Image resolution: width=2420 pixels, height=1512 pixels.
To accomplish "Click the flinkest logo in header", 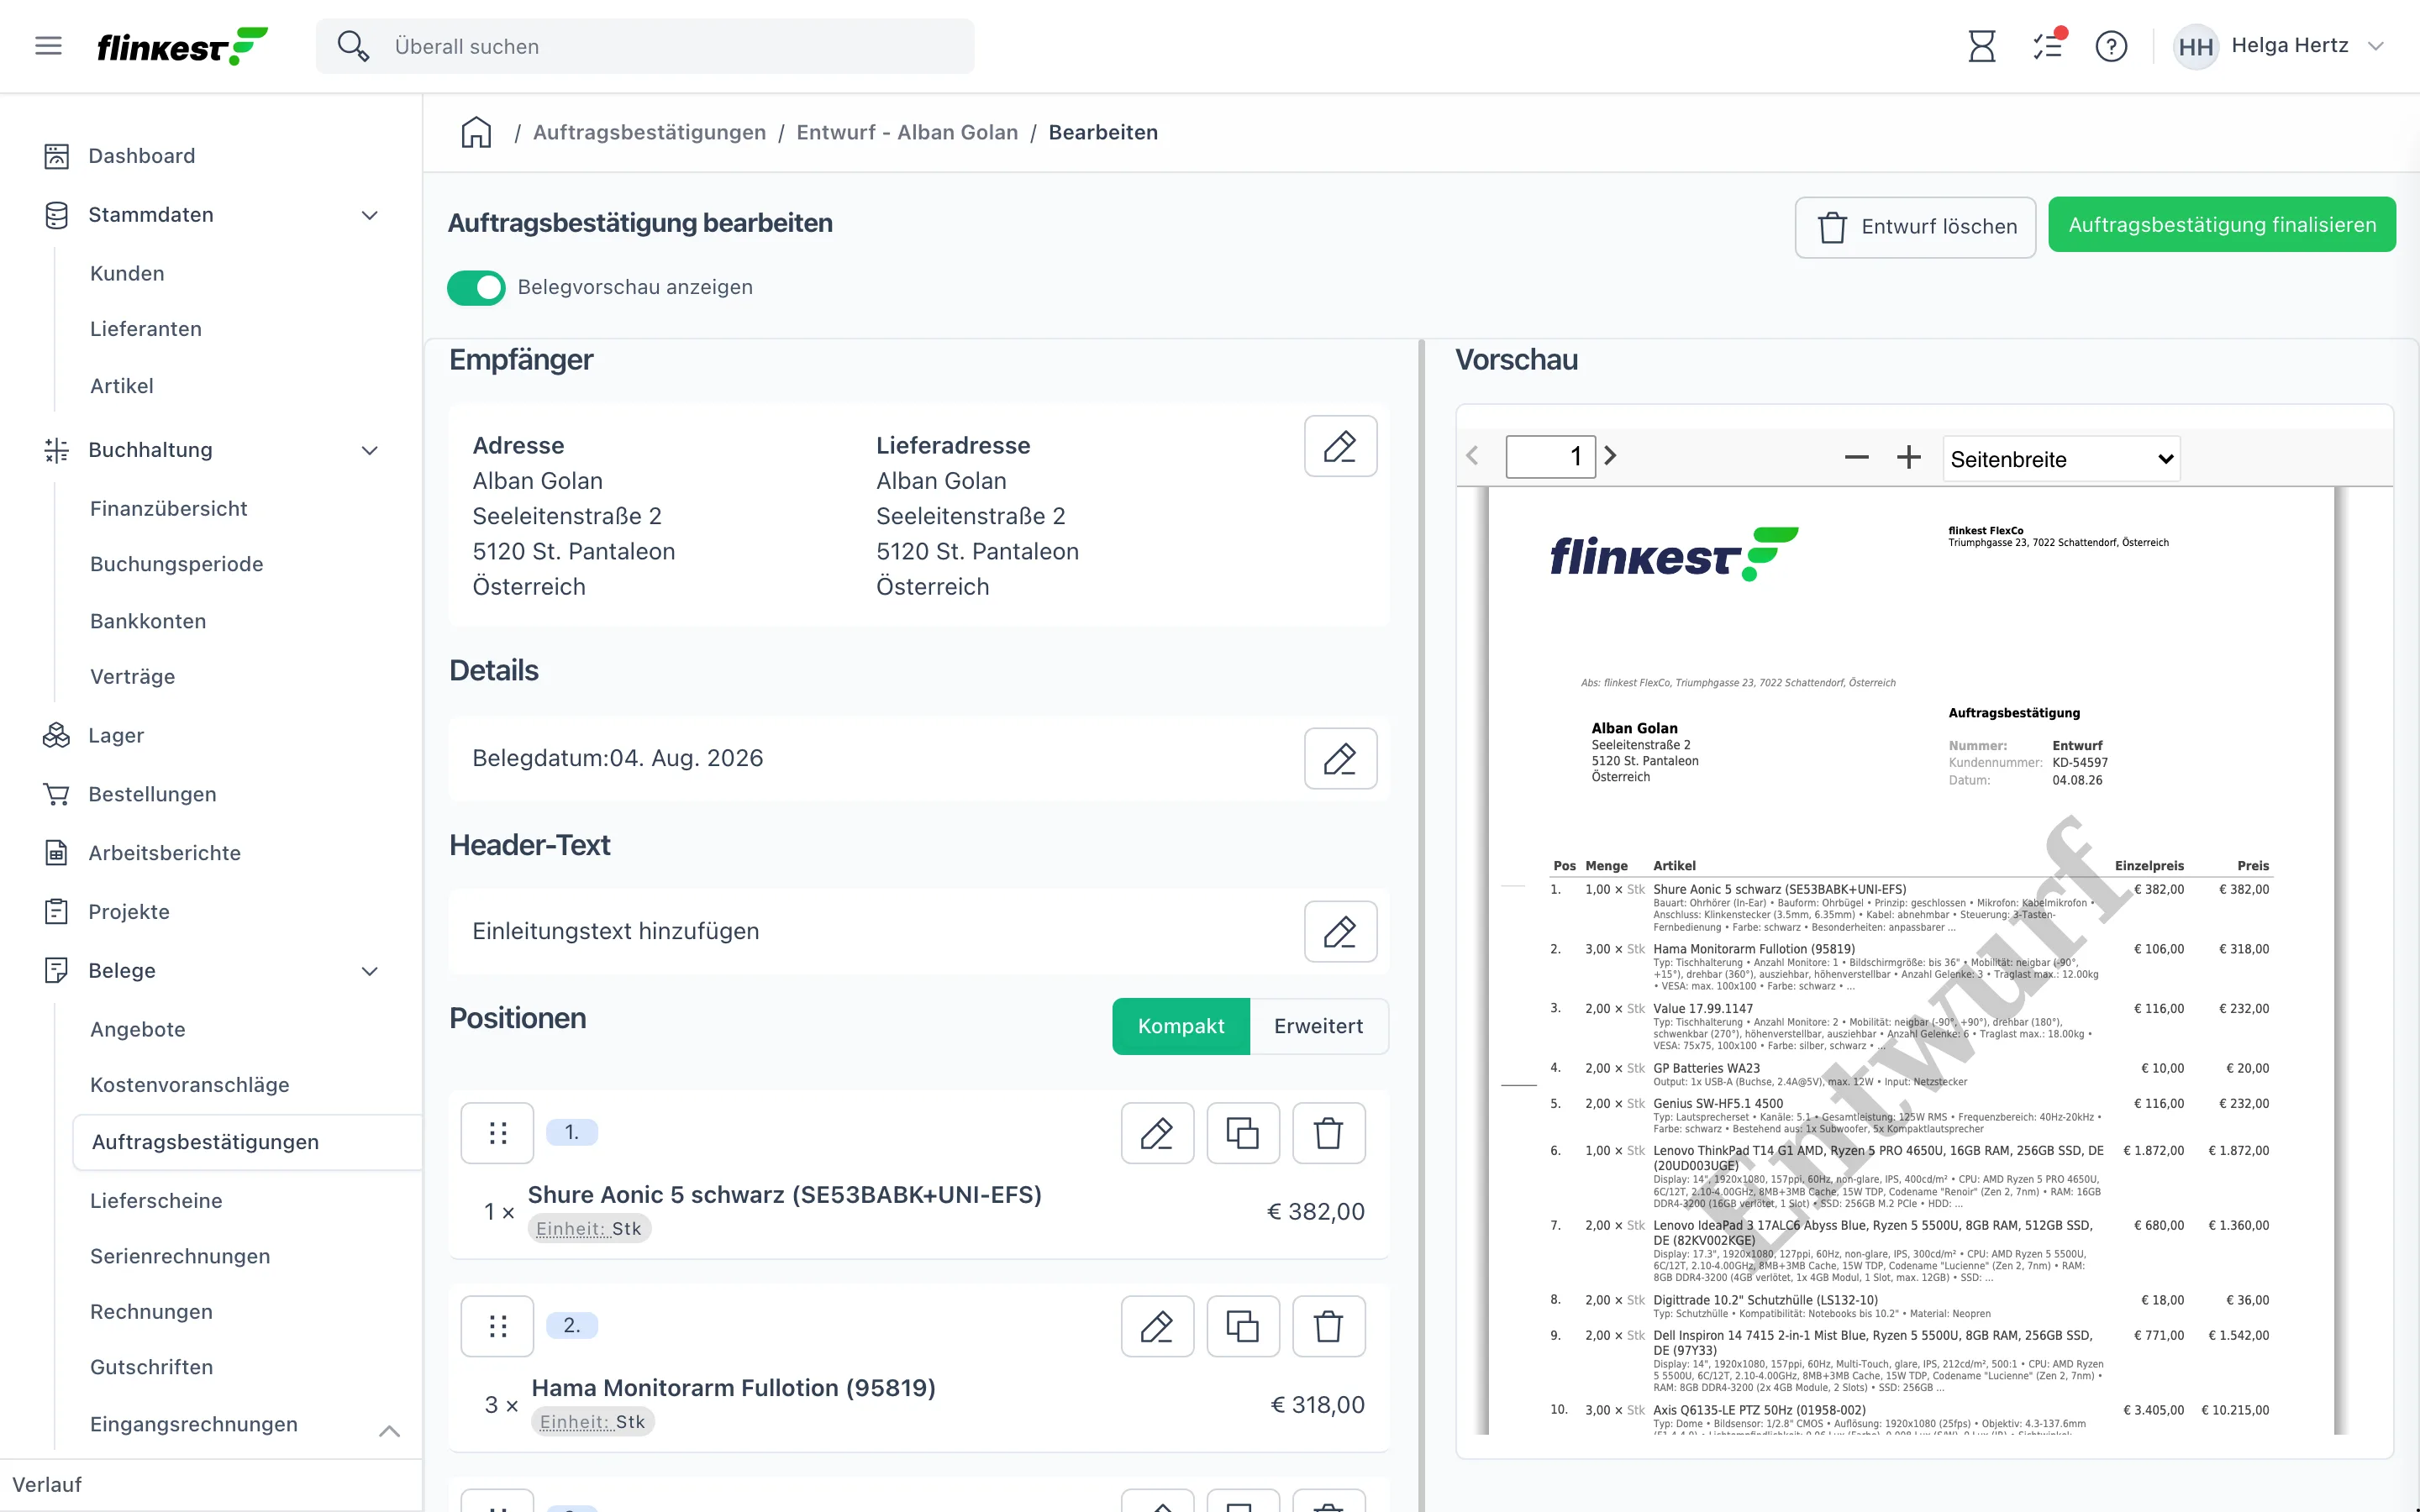I will tap(182, 46).
